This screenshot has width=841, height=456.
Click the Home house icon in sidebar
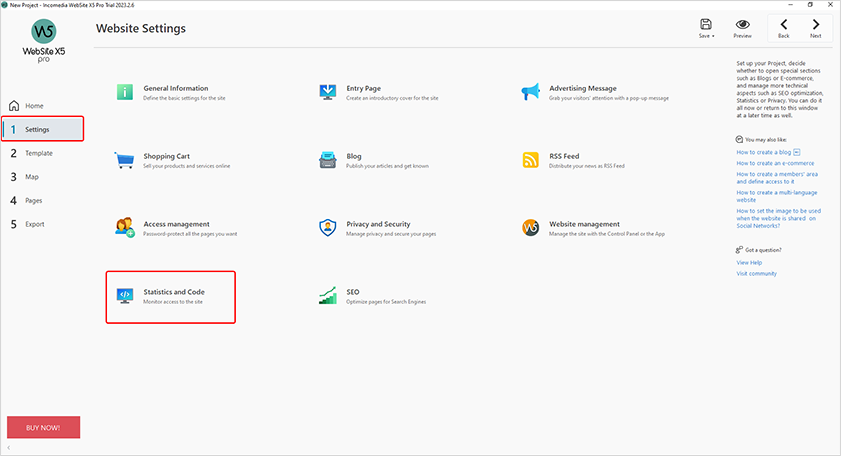pyautogui.click(x=14, y=106)
